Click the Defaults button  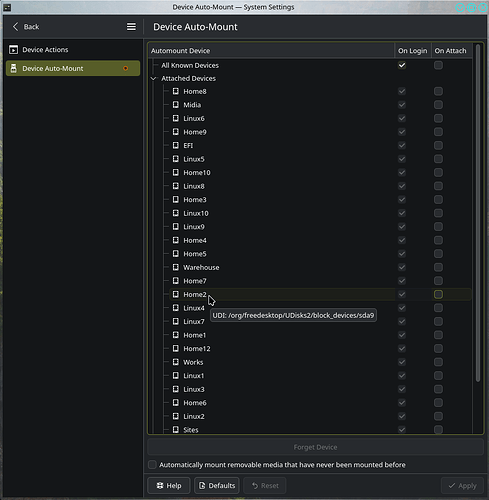pos(217,486)
